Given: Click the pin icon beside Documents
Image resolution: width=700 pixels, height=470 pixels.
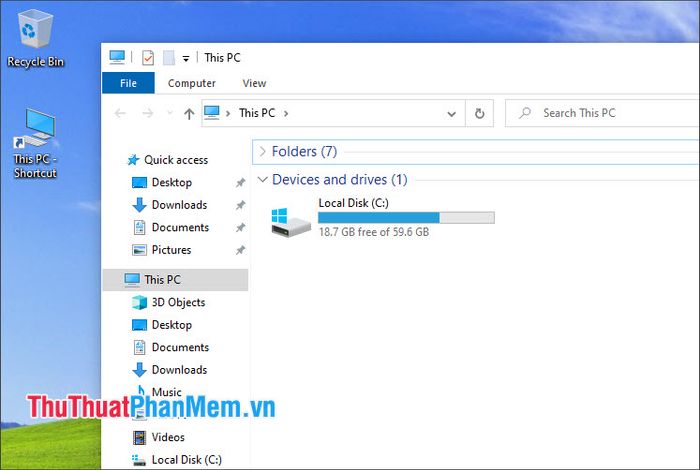Looking at the screenshot, I should point(241,227).
